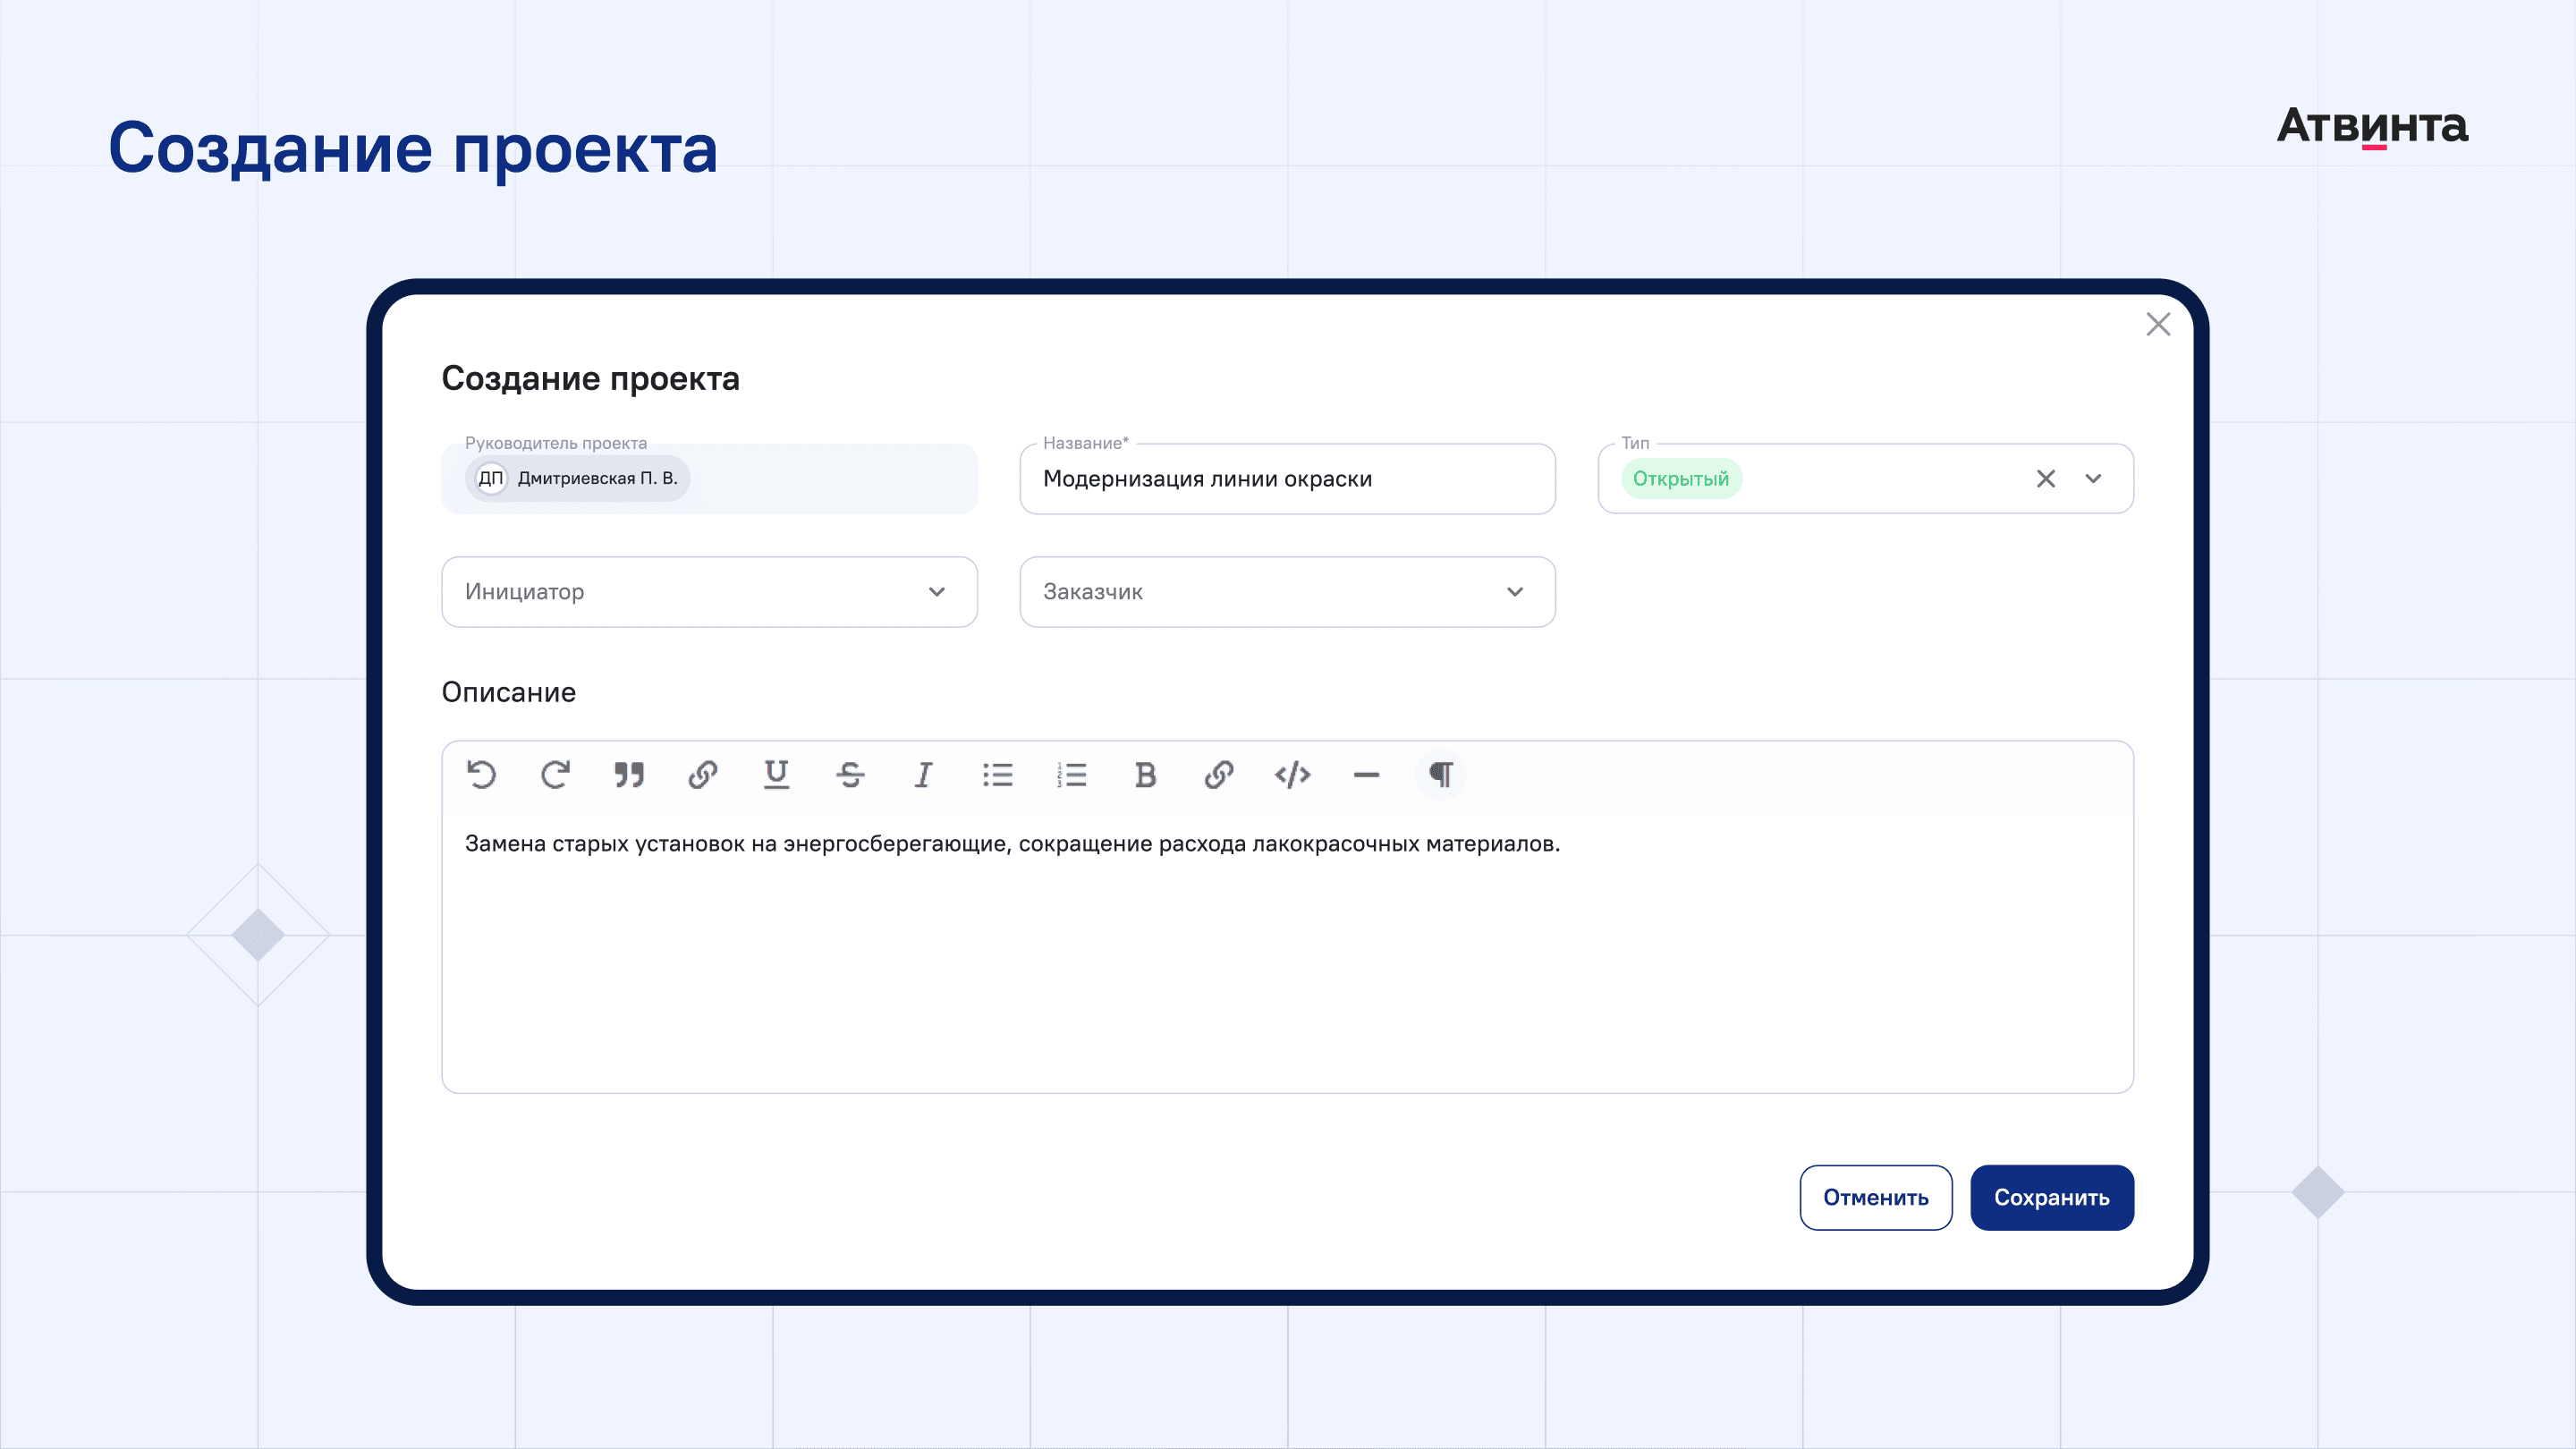
Task: Insert a blockquote using quote icon
Action: click(629, 775)
